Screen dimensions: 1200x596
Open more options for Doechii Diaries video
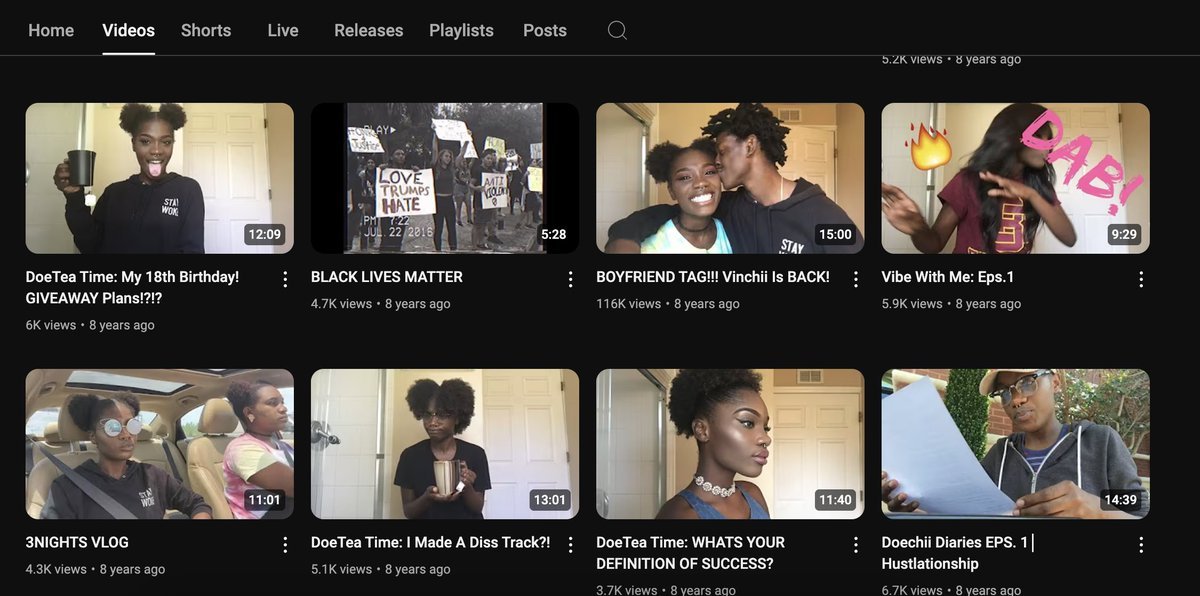tap(1141, 545)
